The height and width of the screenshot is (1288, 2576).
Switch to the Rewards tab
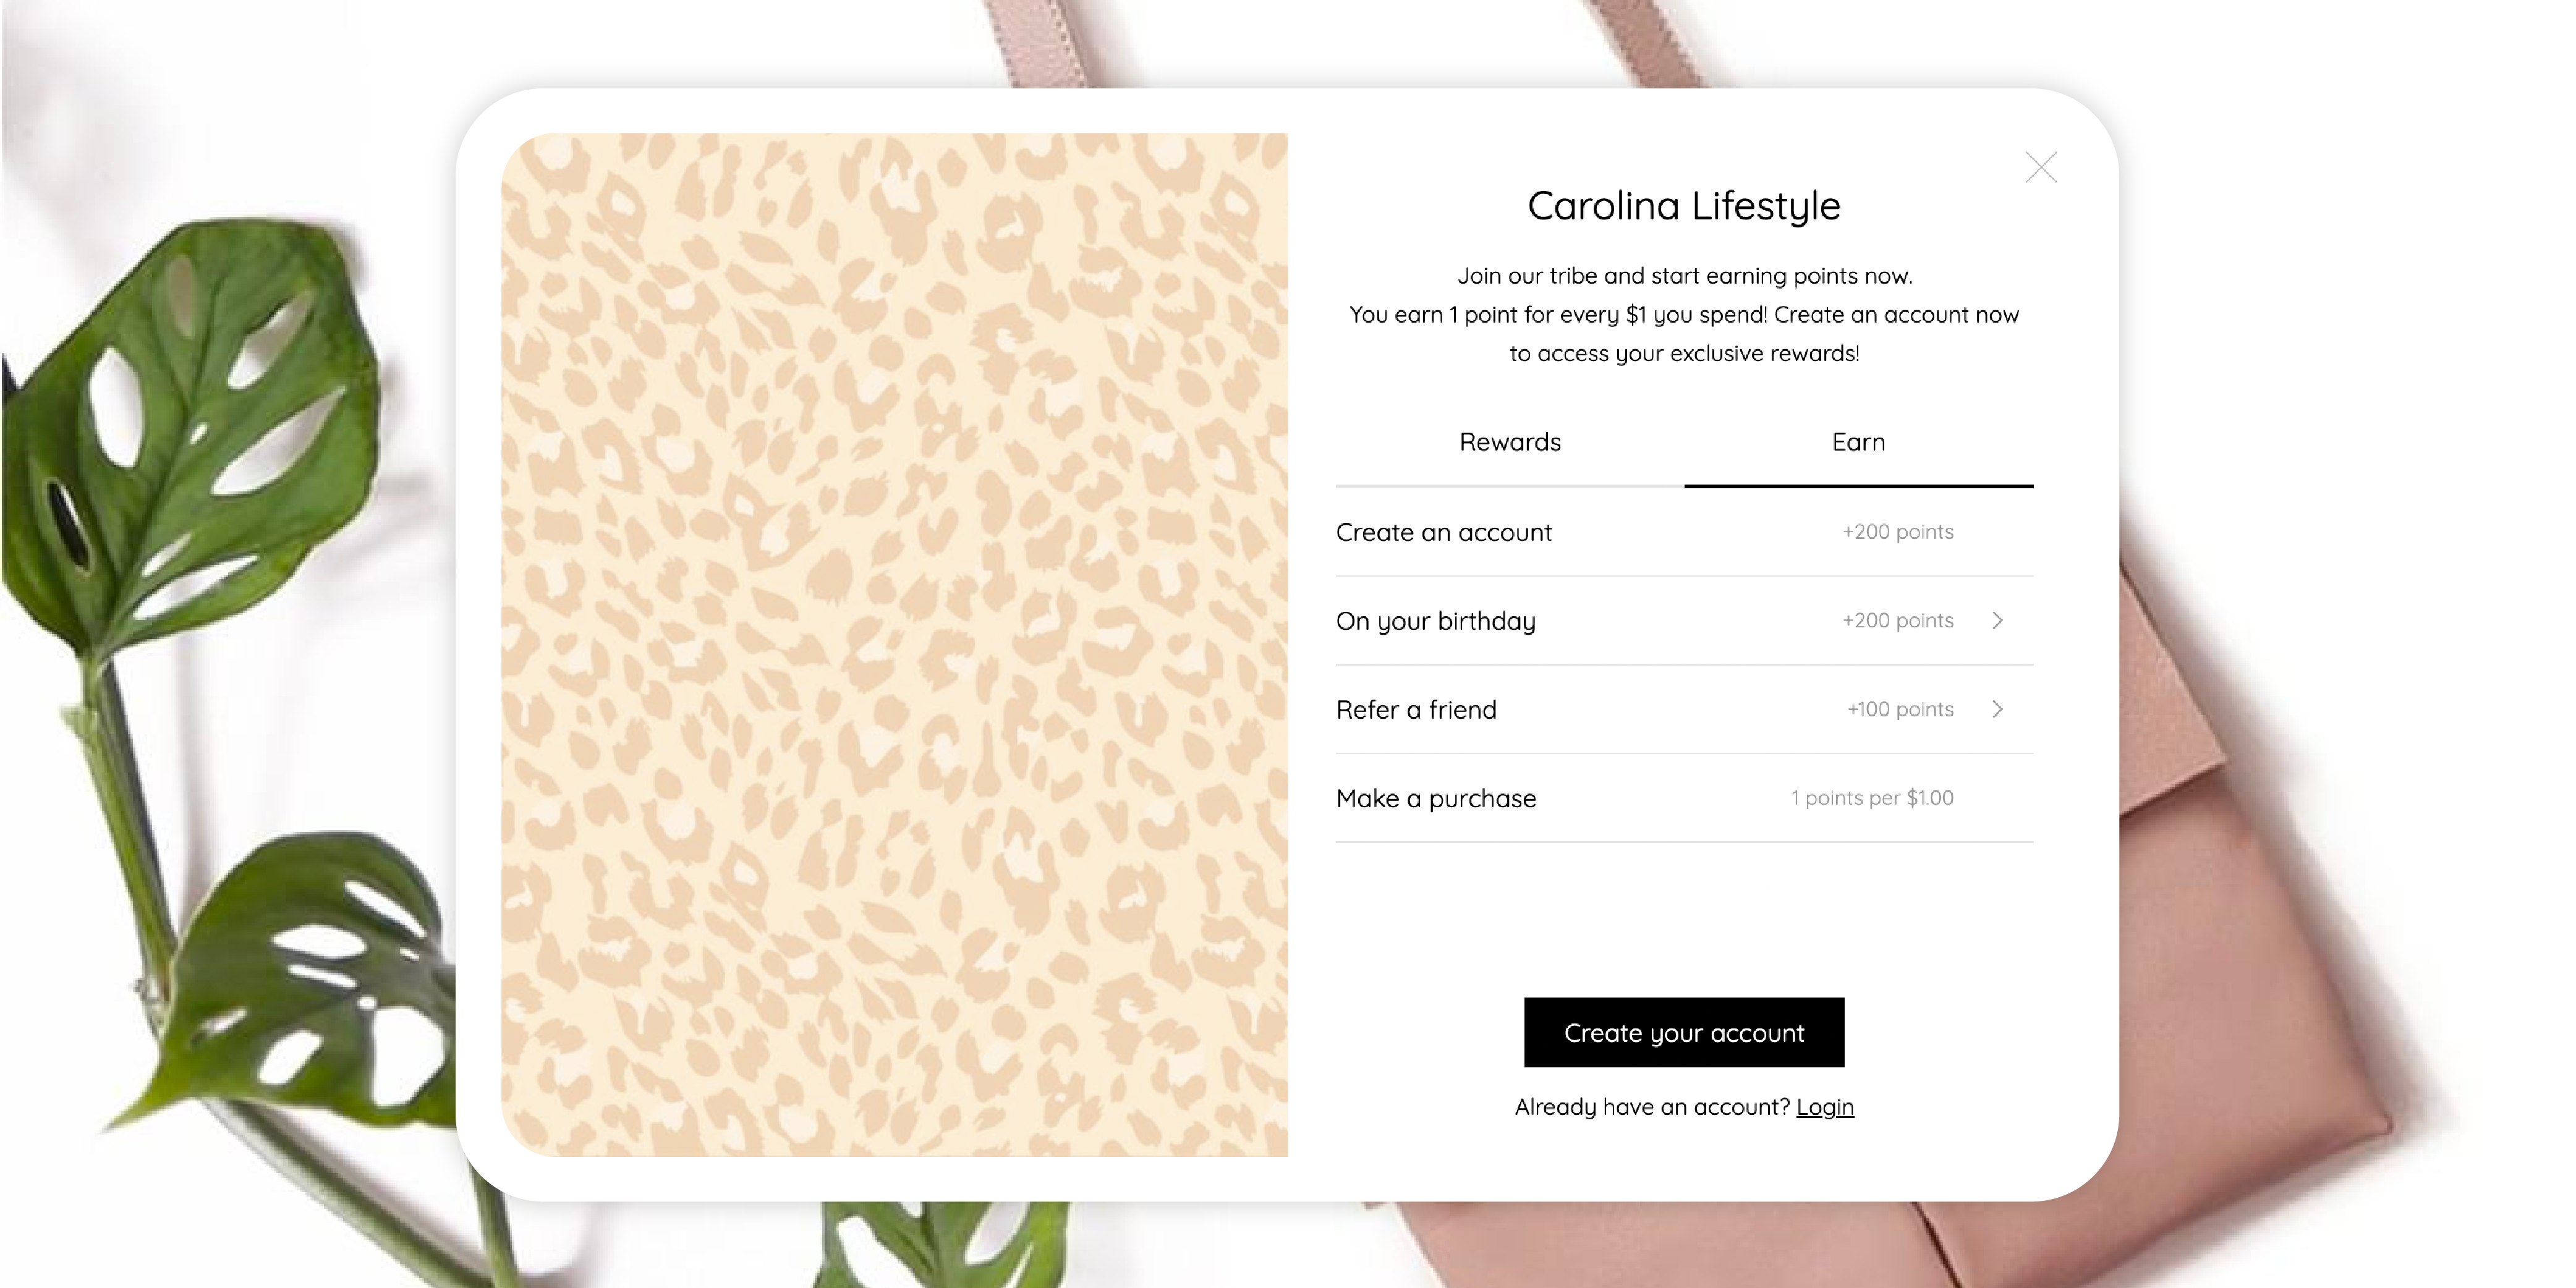(x=1510, y=443)
